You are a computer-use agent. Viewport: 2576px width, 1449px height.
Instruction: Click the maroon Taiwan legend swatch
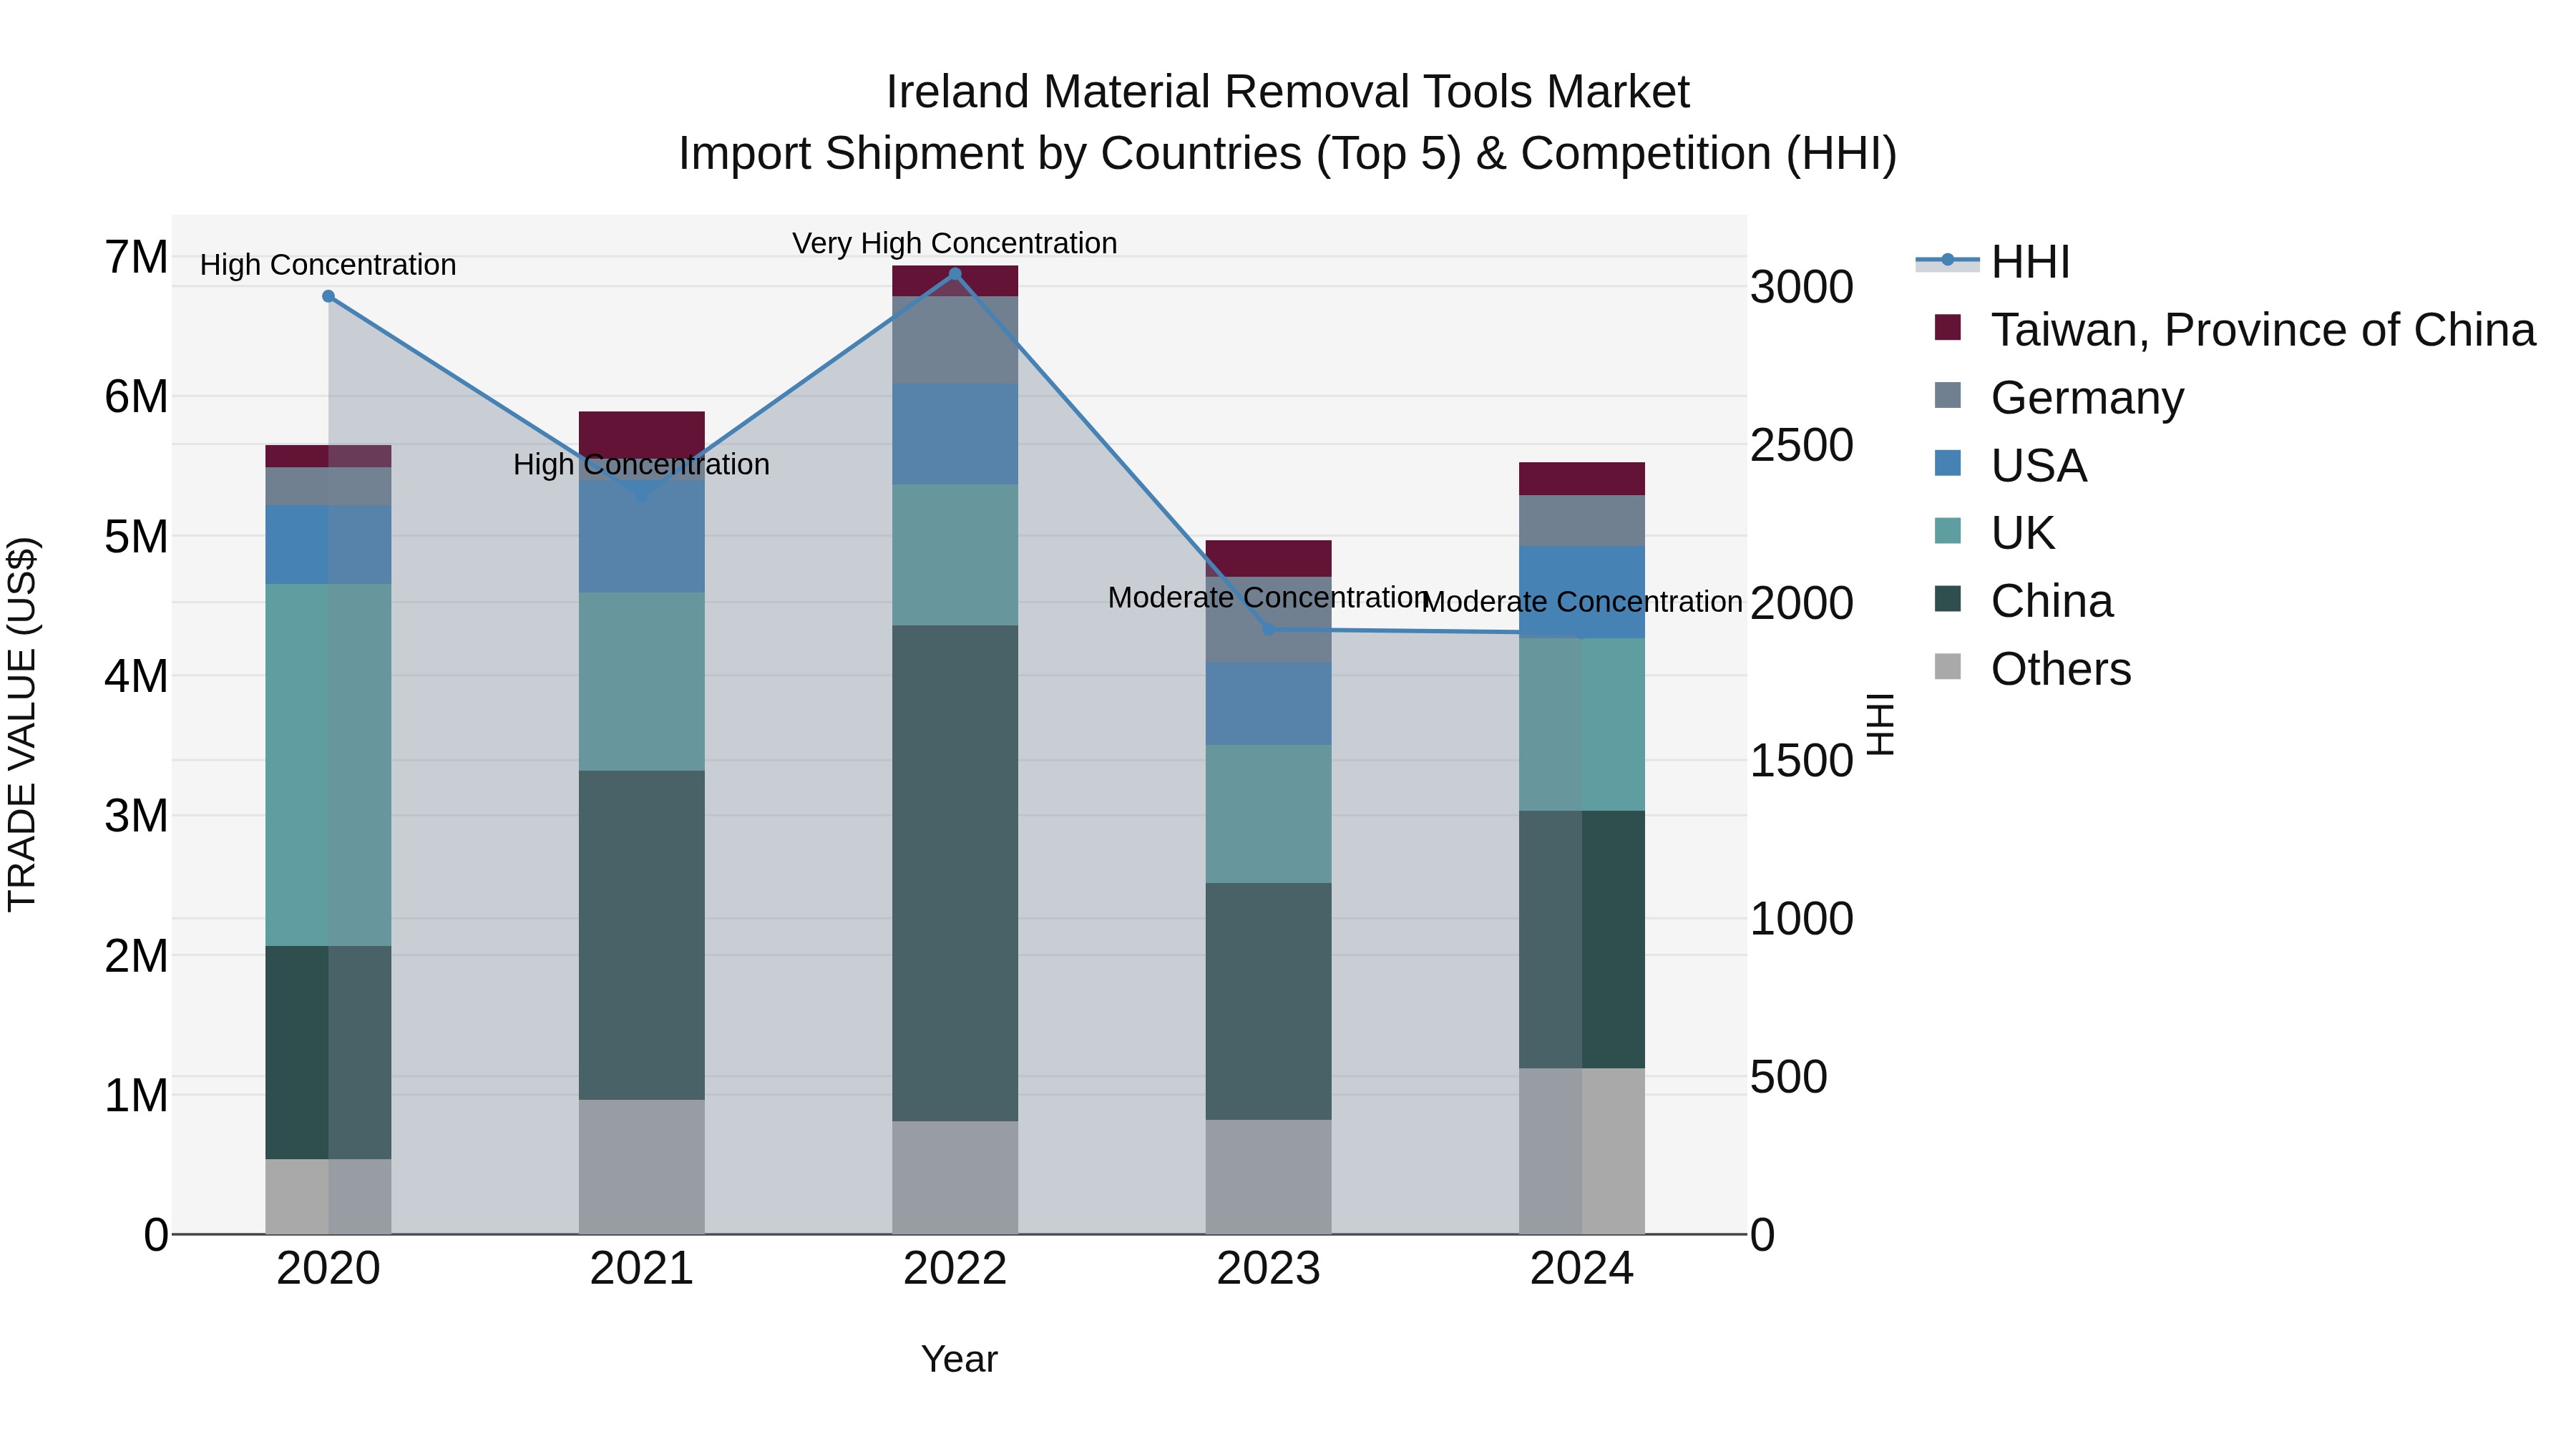[x=1948, y=327]
